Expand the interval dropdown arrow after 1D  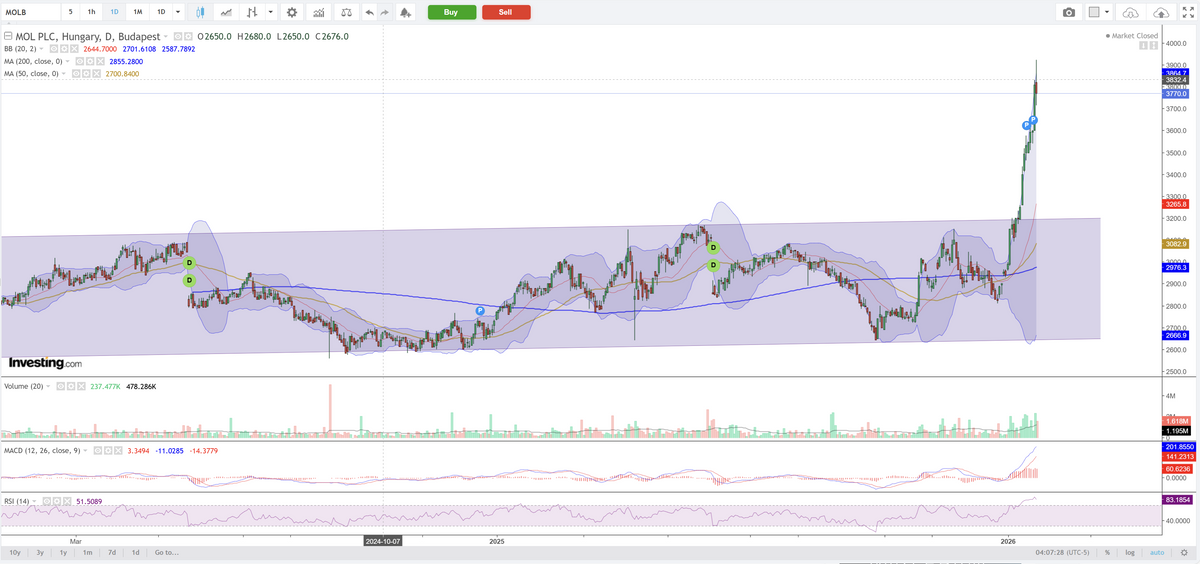point(178,12)
